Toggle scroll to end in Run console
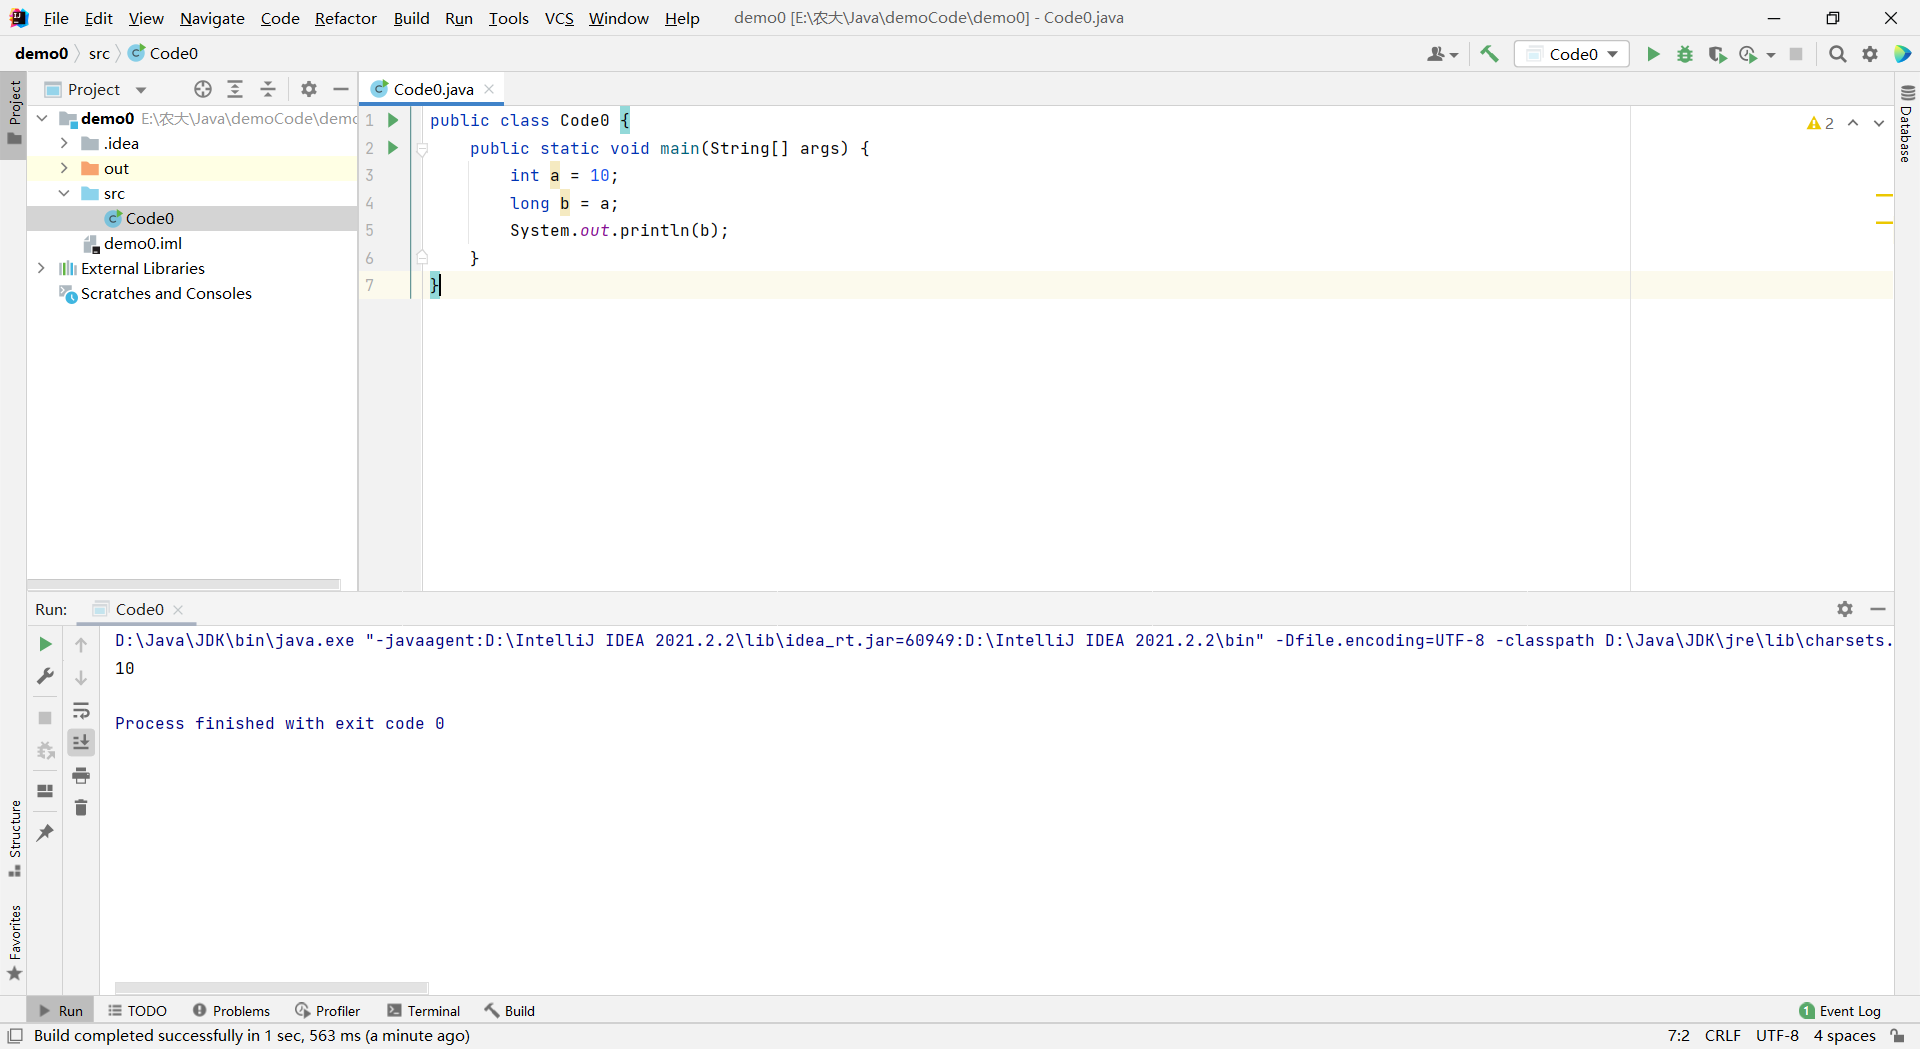Screen dimensions: 1920x1049 81,742
